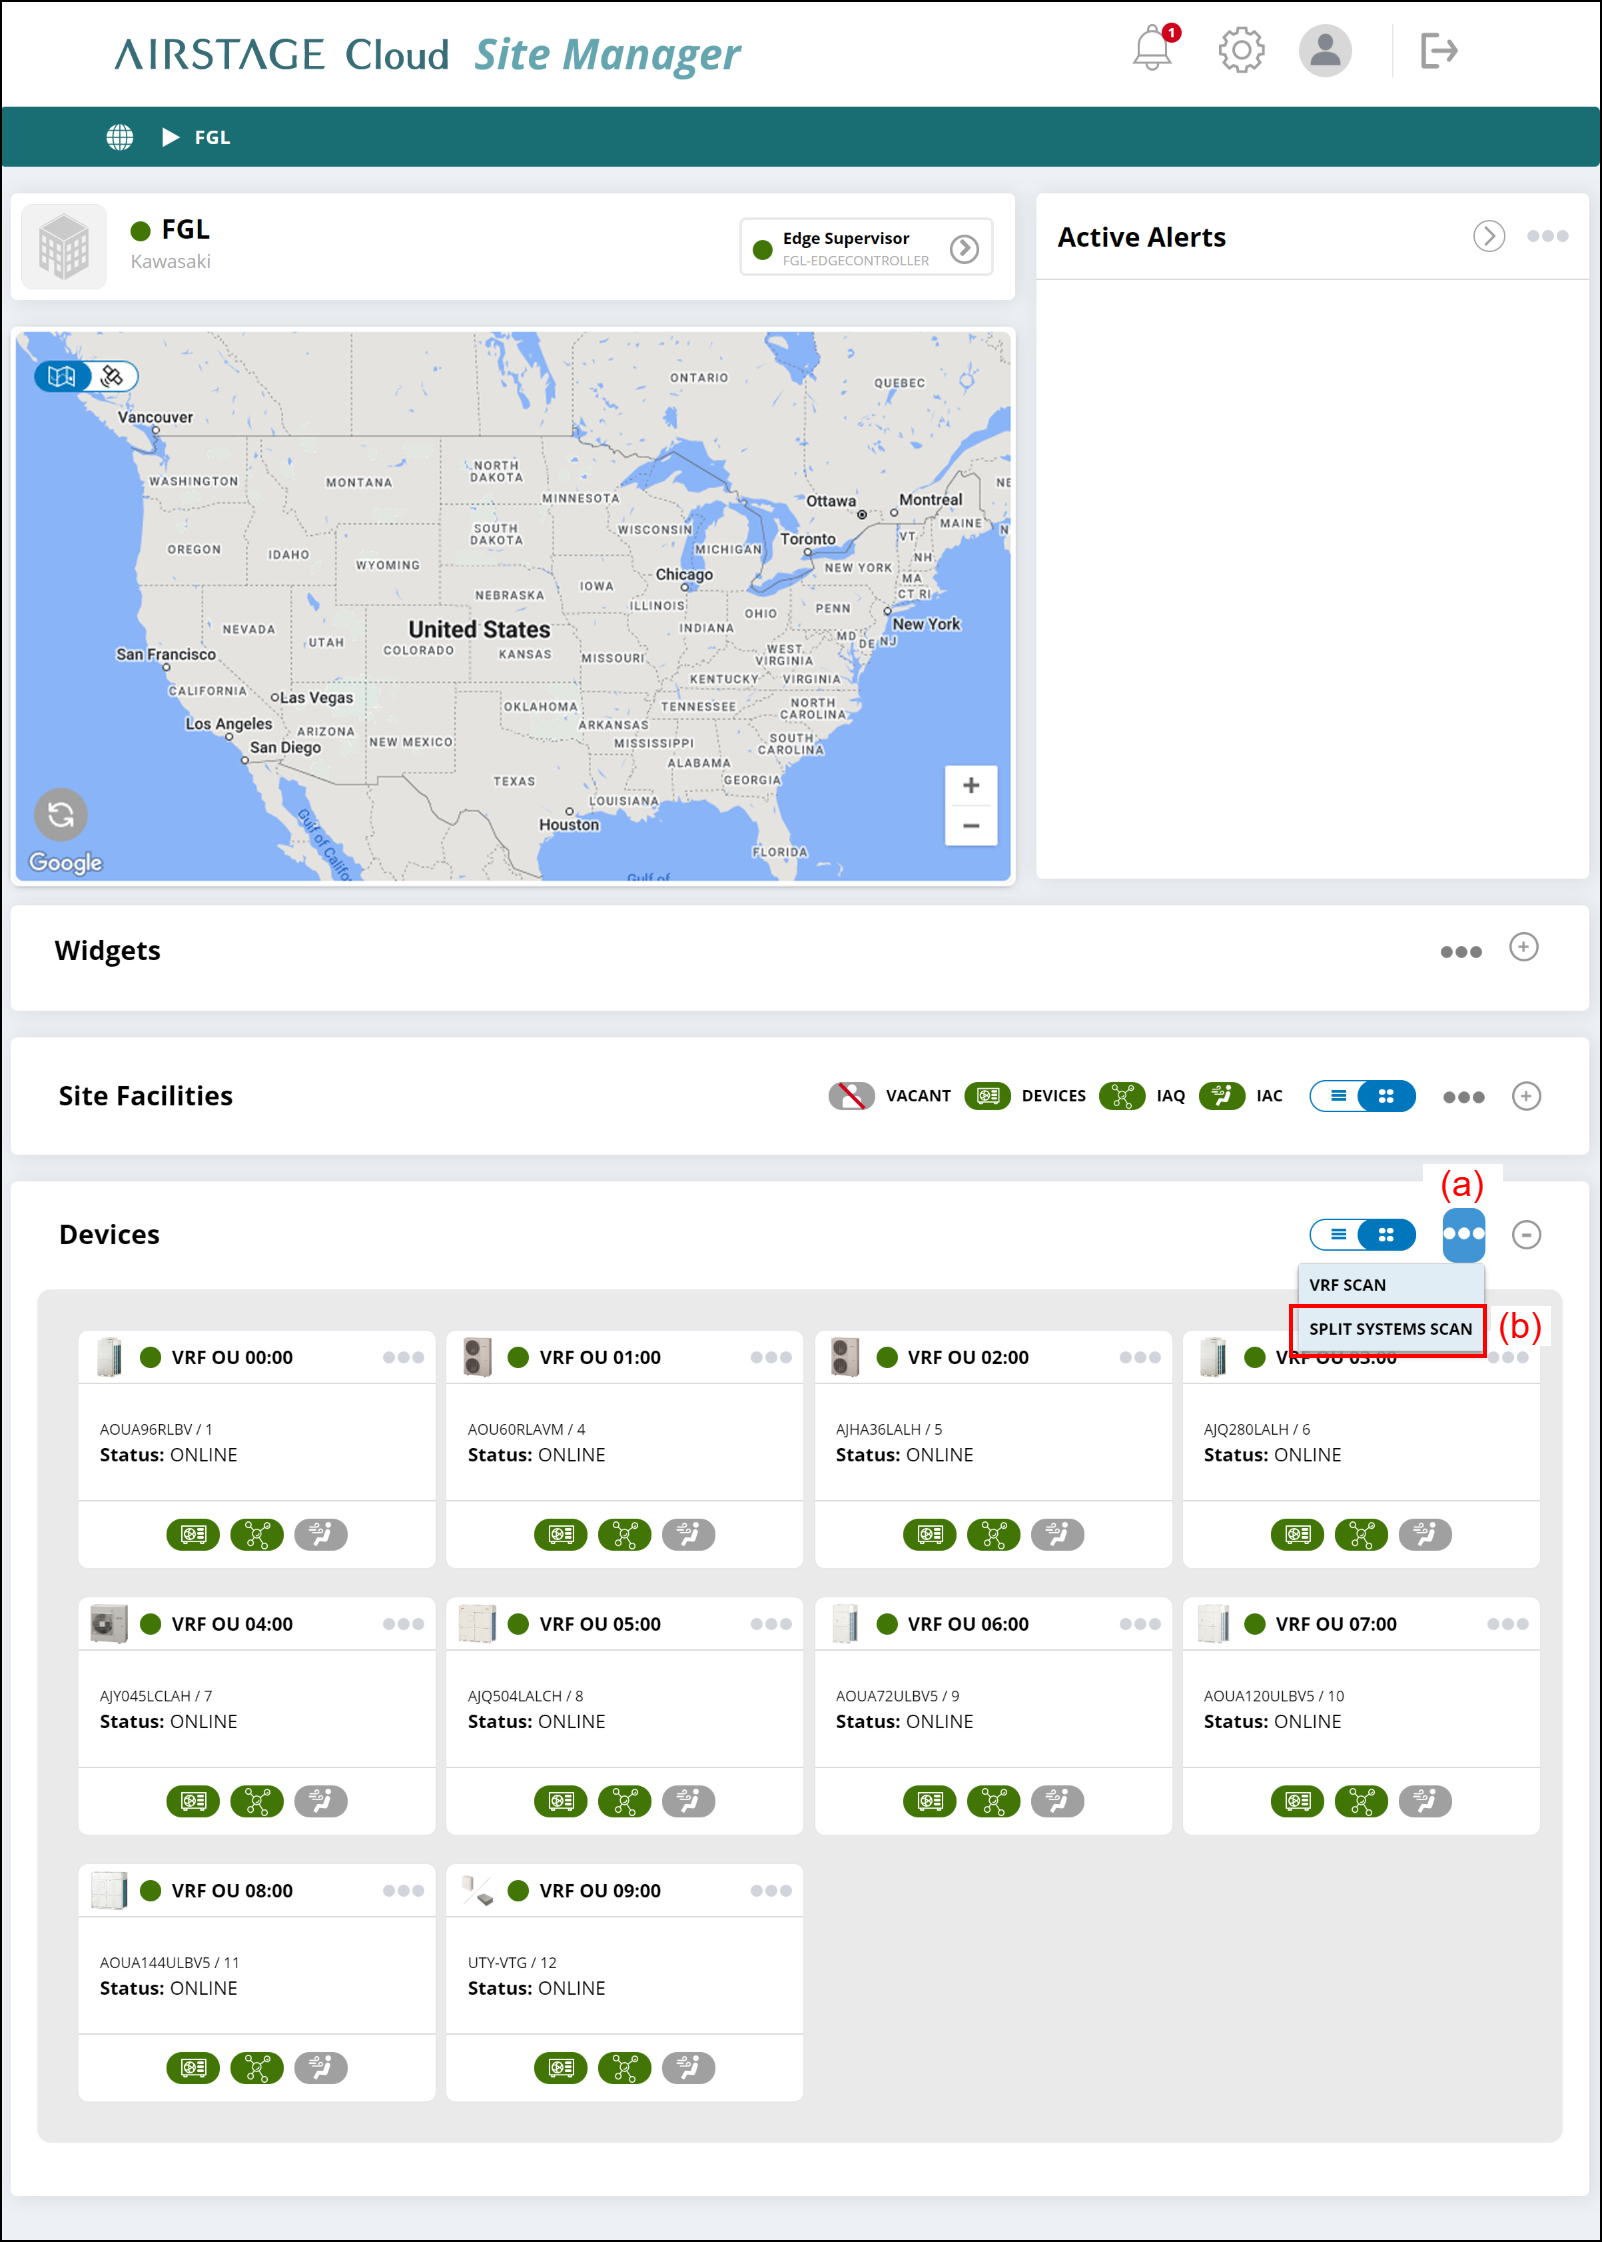Click the FGL breadcrumb link
Screen dimensions: 1602x2242
(x=212, y=137)
